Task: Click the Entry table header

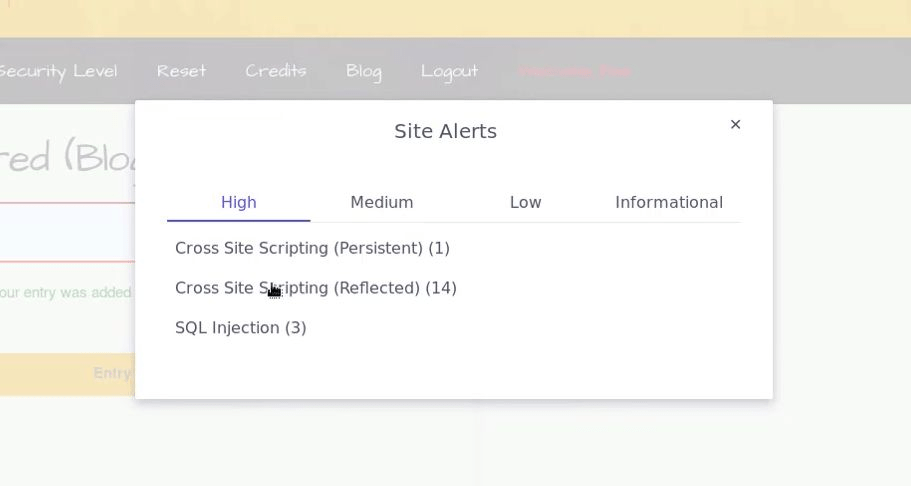Action: [x=111, y=373]
